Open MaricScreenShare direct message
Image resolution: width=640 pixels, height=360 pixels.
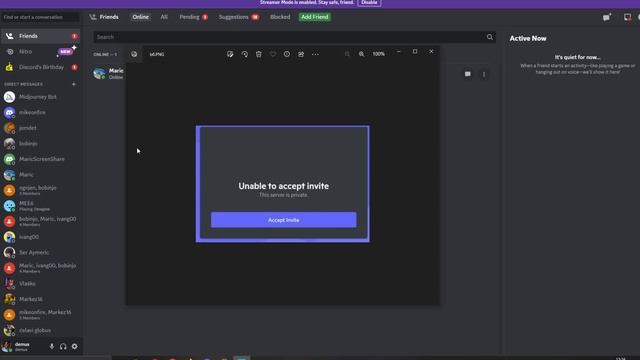[40, 159]
